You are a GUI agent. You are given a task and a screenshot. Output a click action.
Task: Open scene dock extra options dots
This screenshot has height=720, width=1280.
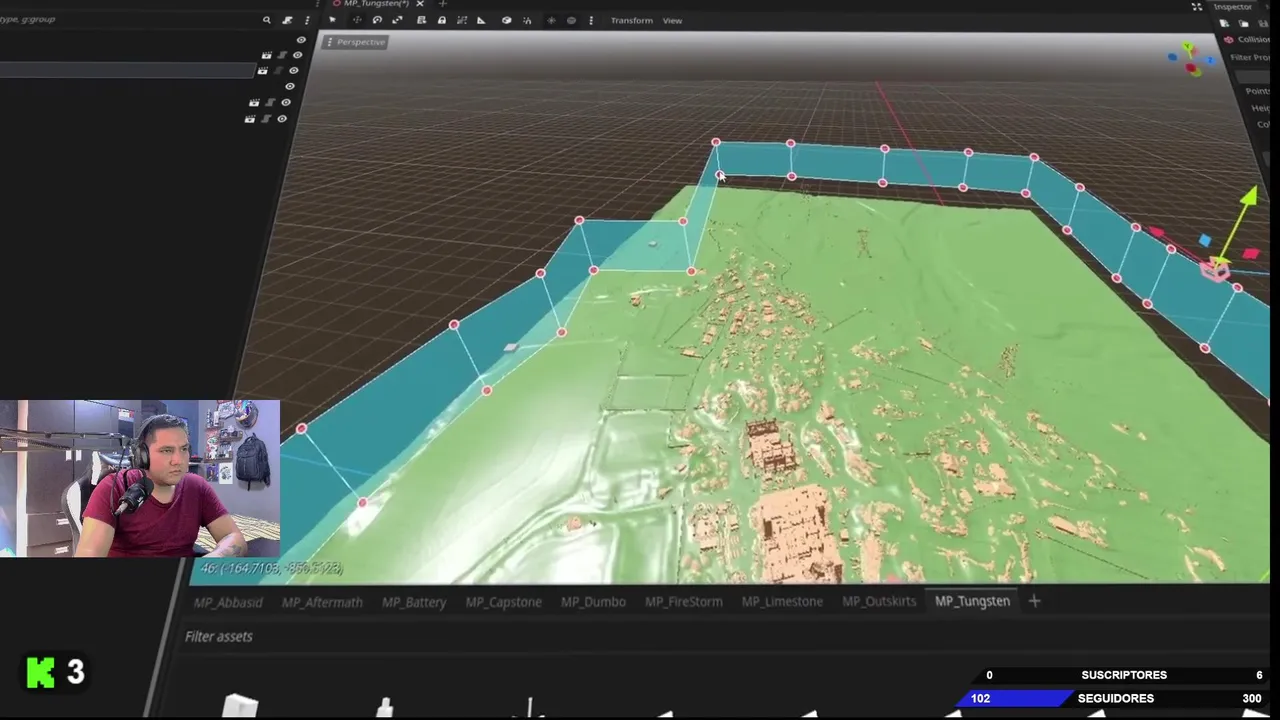coord(307,20)
